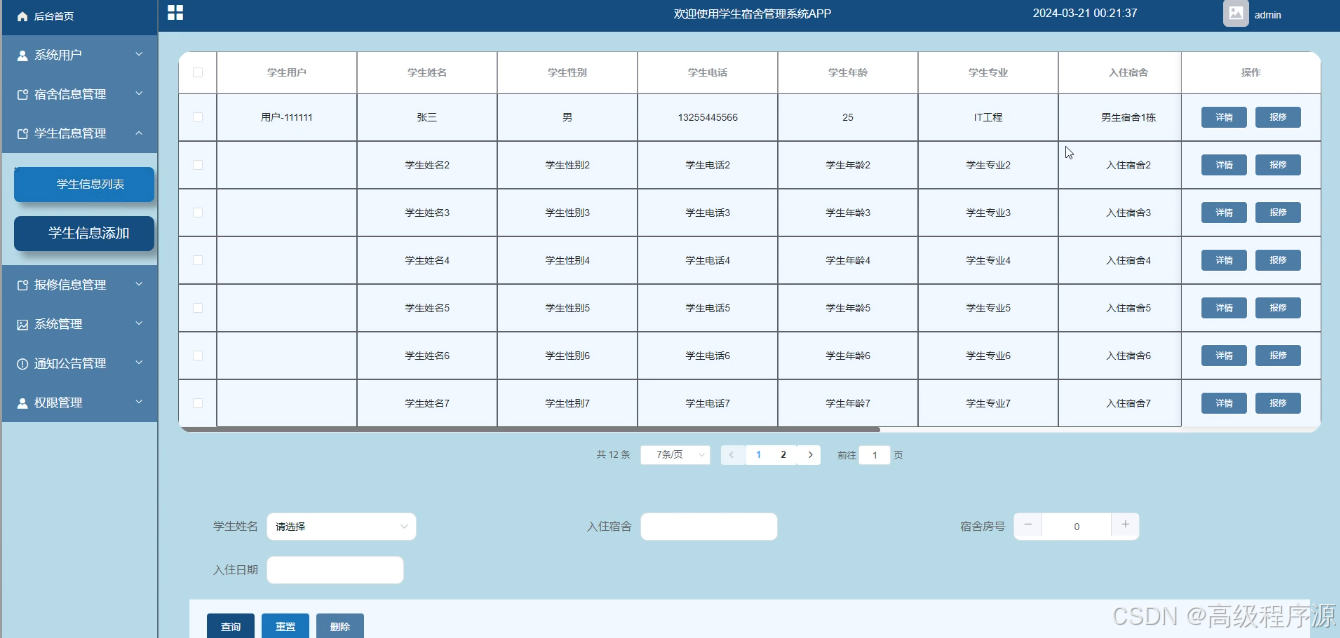This screenshot has width=1340, height=638.
Task: Click the icon beside 报修信息管理
Action: pos(23,285)
